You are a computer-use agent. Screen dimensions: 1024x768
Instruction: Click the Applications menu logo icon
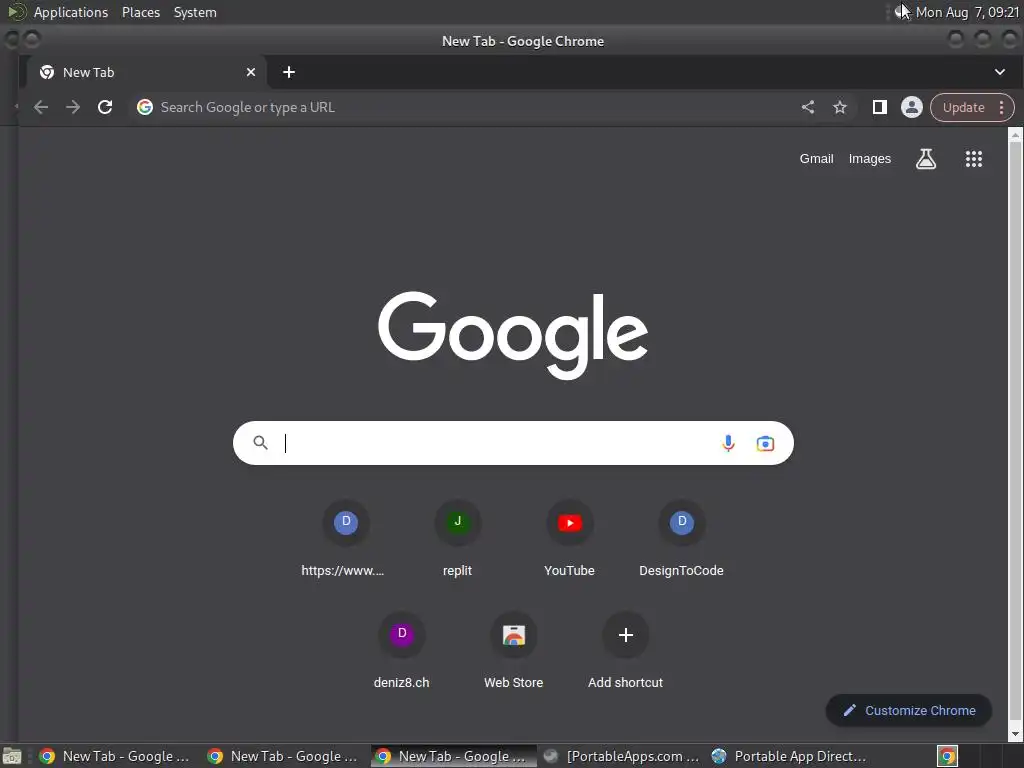click(17, 12)
